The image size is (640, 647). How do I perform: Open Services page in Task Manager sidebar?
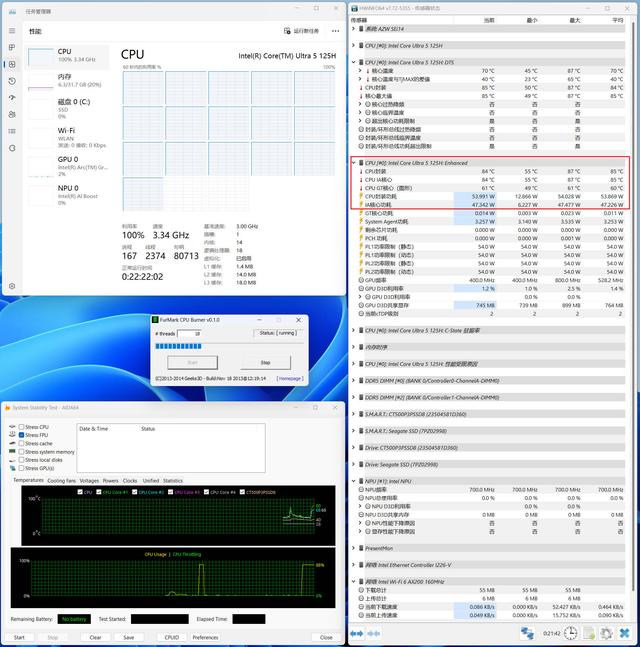pos(12,148)
